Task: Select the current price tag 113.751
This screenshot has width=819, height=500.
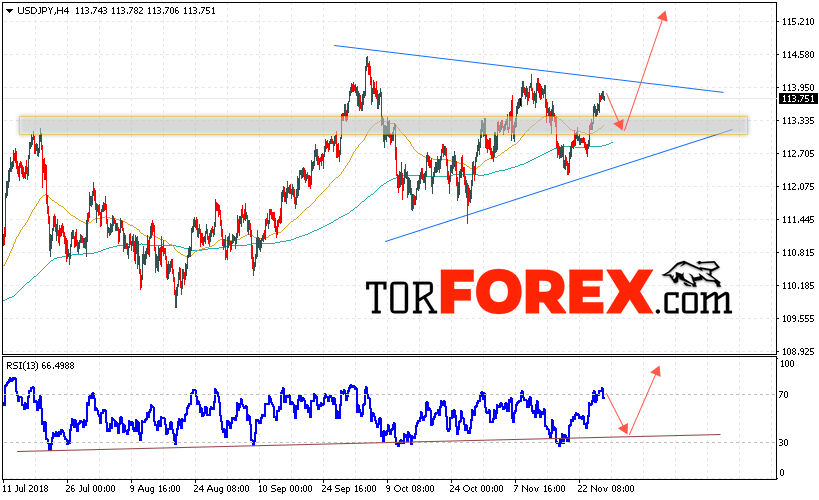Action: pyautogui.click(x=798, y=99)
